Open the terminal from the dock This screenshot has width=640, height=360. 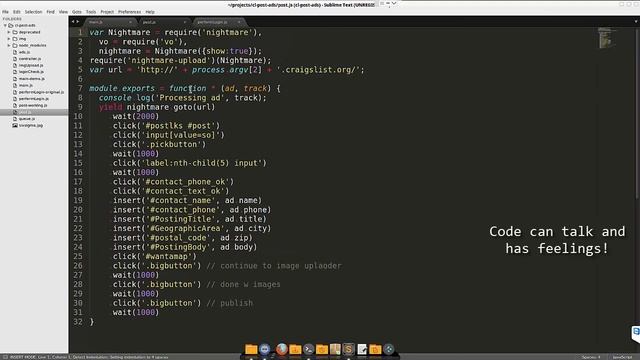309,349
